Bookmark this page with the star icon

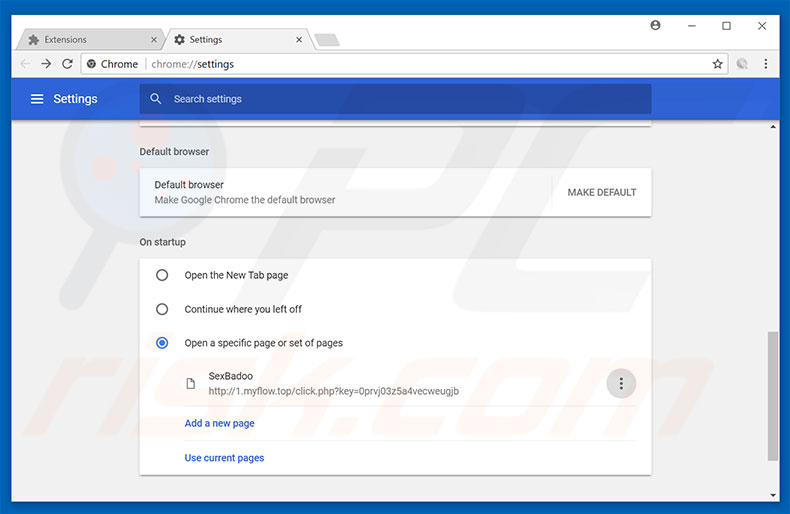pos(717,64)
